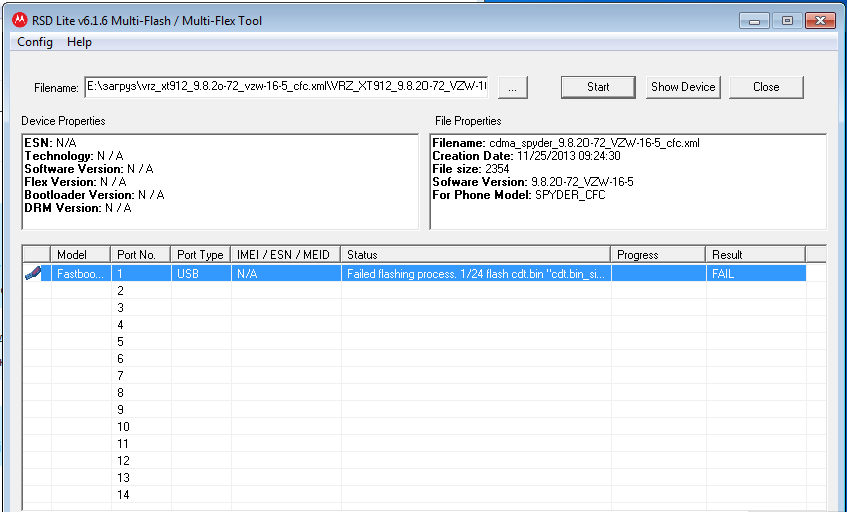Select port number 6 row

[x=424, y=359]
